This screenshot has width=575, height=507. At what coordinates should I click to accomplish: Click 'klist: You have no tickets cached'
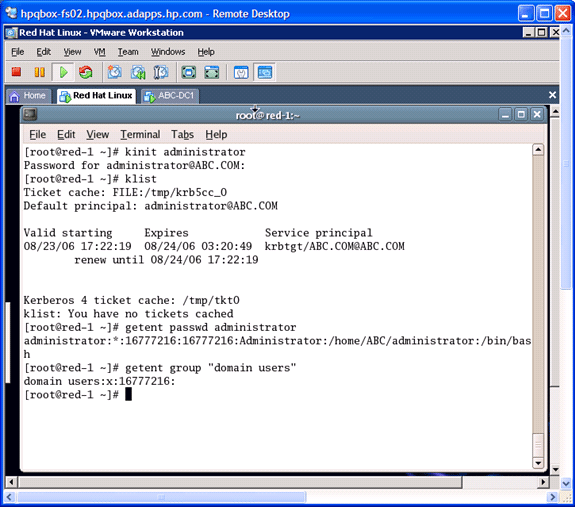(x=128, y=314)
